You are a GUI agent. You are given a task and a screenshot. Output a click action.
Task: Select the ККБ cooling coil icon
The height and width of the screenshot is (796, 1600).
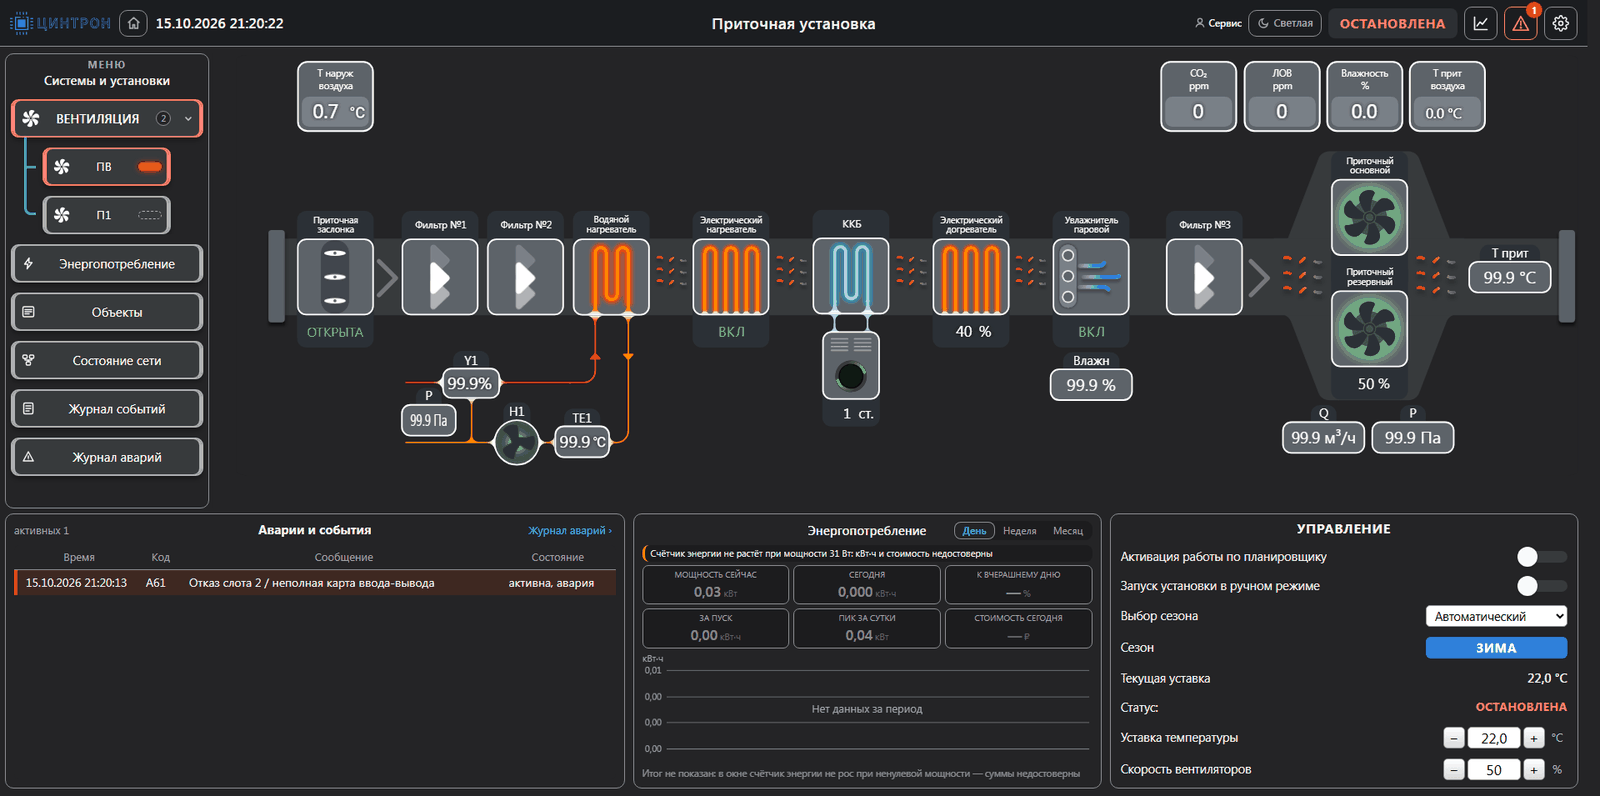pos(851,277)
